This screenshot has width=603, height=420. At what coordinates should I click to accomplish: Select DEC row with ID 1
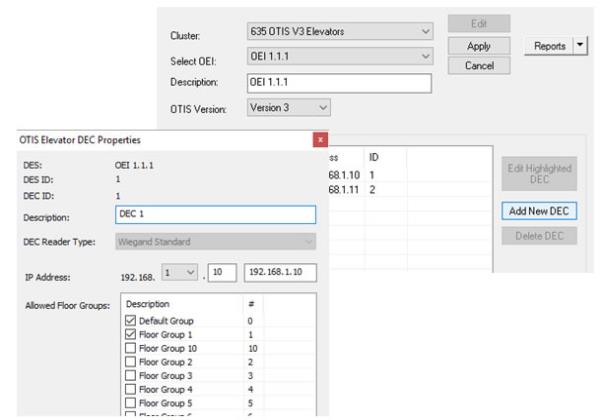tap(410, 175)
